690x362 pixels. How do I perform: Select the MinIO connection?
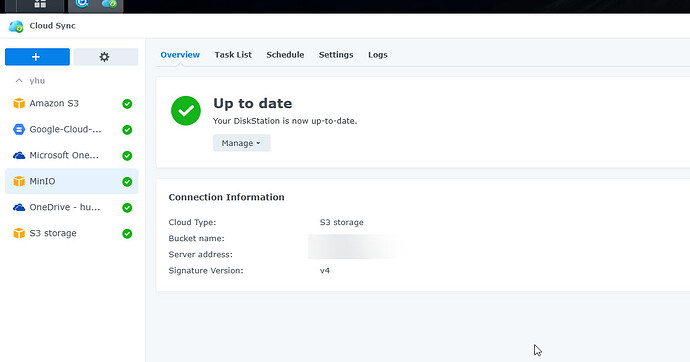pos(71,181)
